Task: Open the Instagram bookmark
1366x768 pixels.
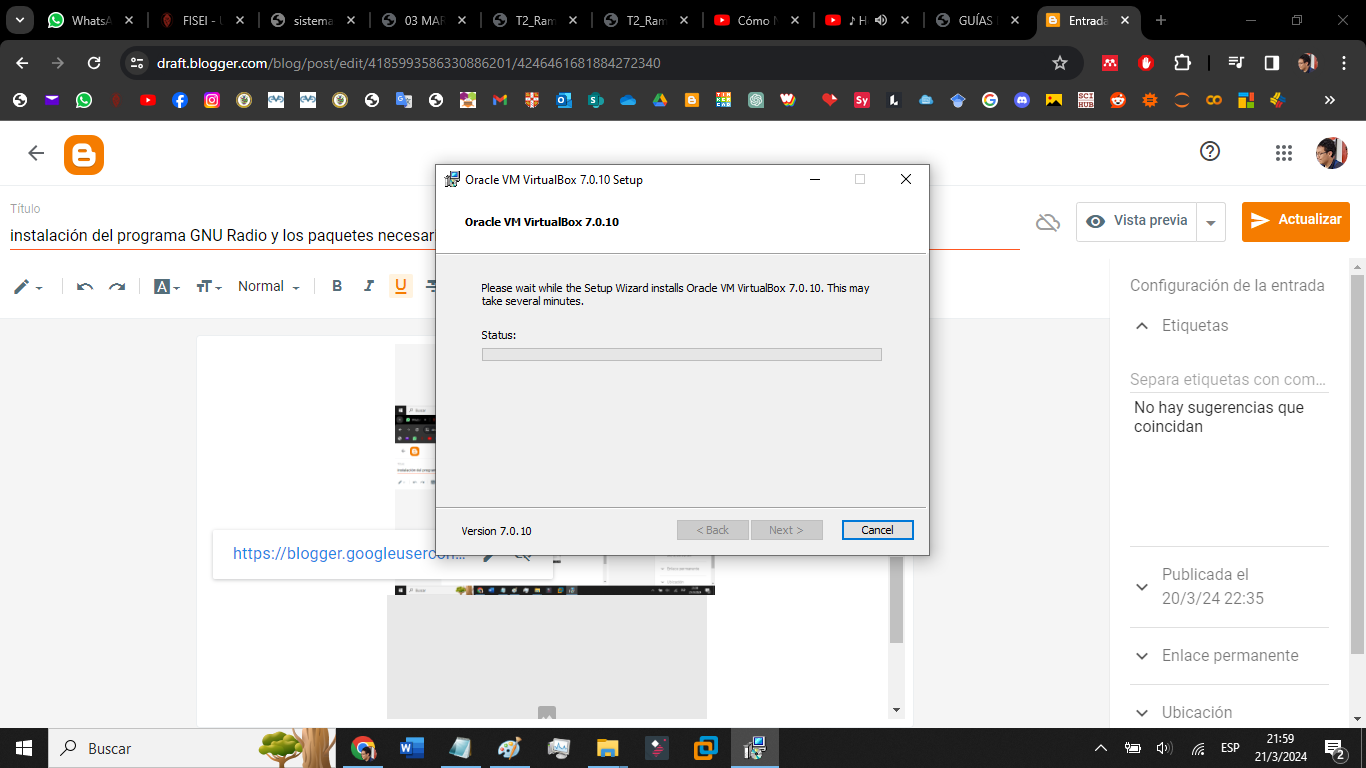Action: pos(212,100)
